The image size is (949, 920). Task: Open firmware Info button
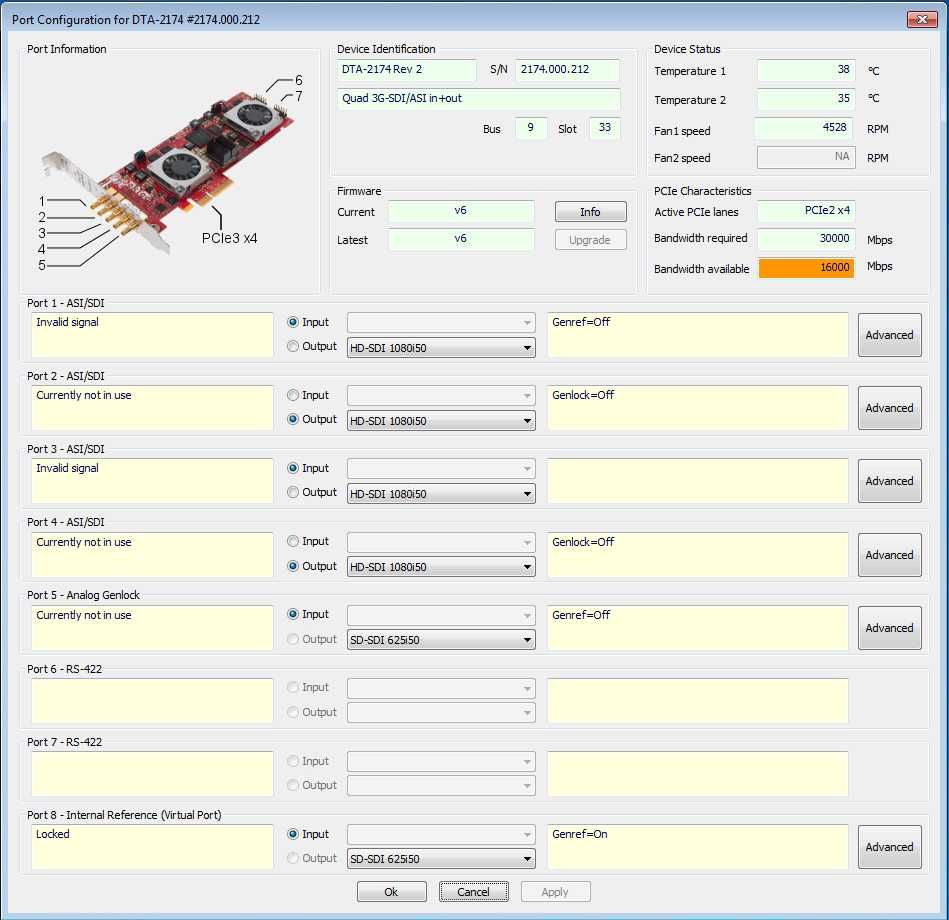[591, 212]
